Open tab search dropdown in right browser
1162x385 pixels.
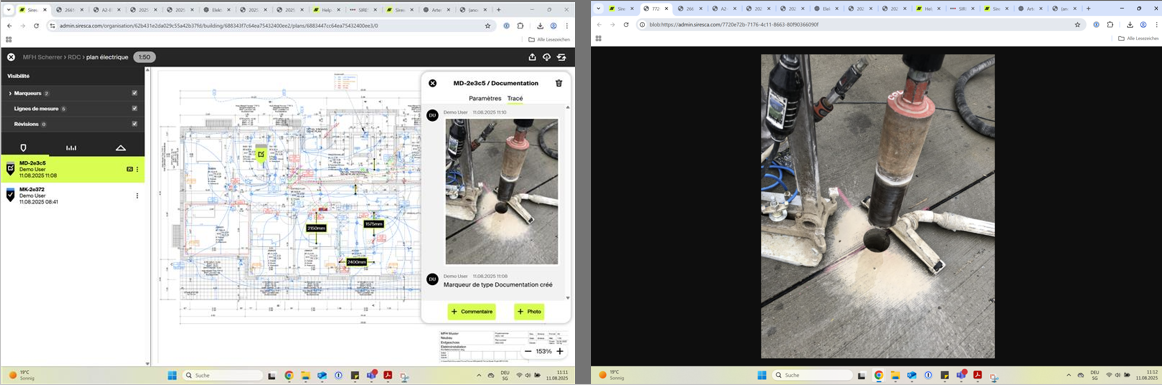pos(599,8)
